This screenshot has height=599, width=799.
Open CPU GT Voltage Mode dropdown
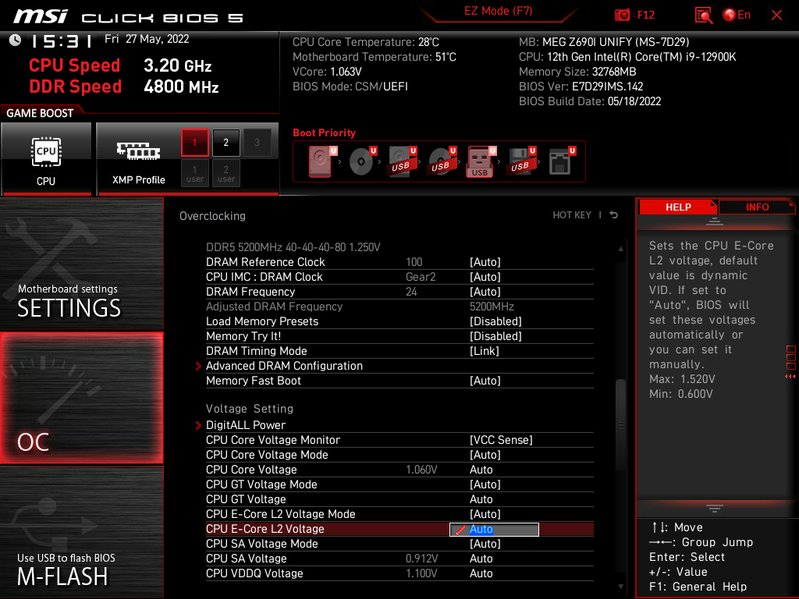[485, 484]
